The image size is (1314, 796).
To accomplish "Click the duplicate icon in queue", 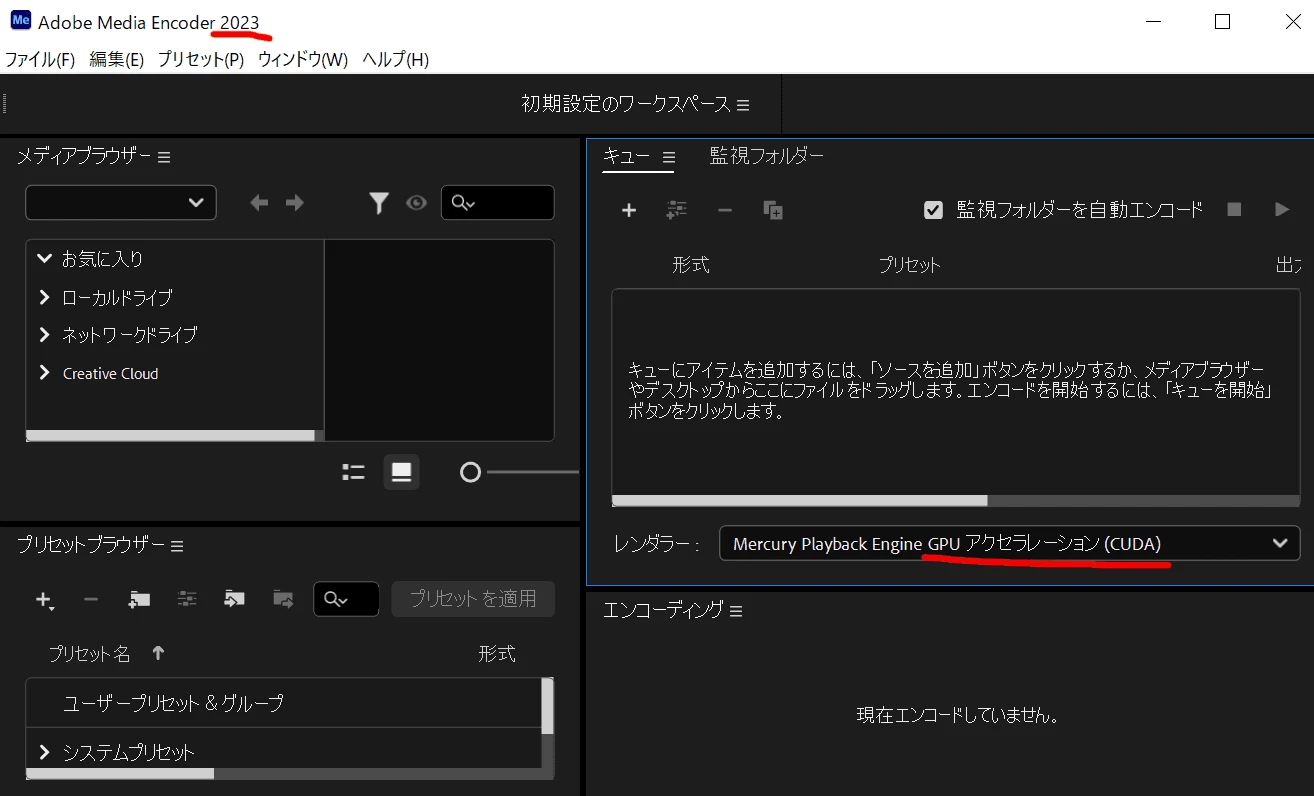I will tap(773, 210).
